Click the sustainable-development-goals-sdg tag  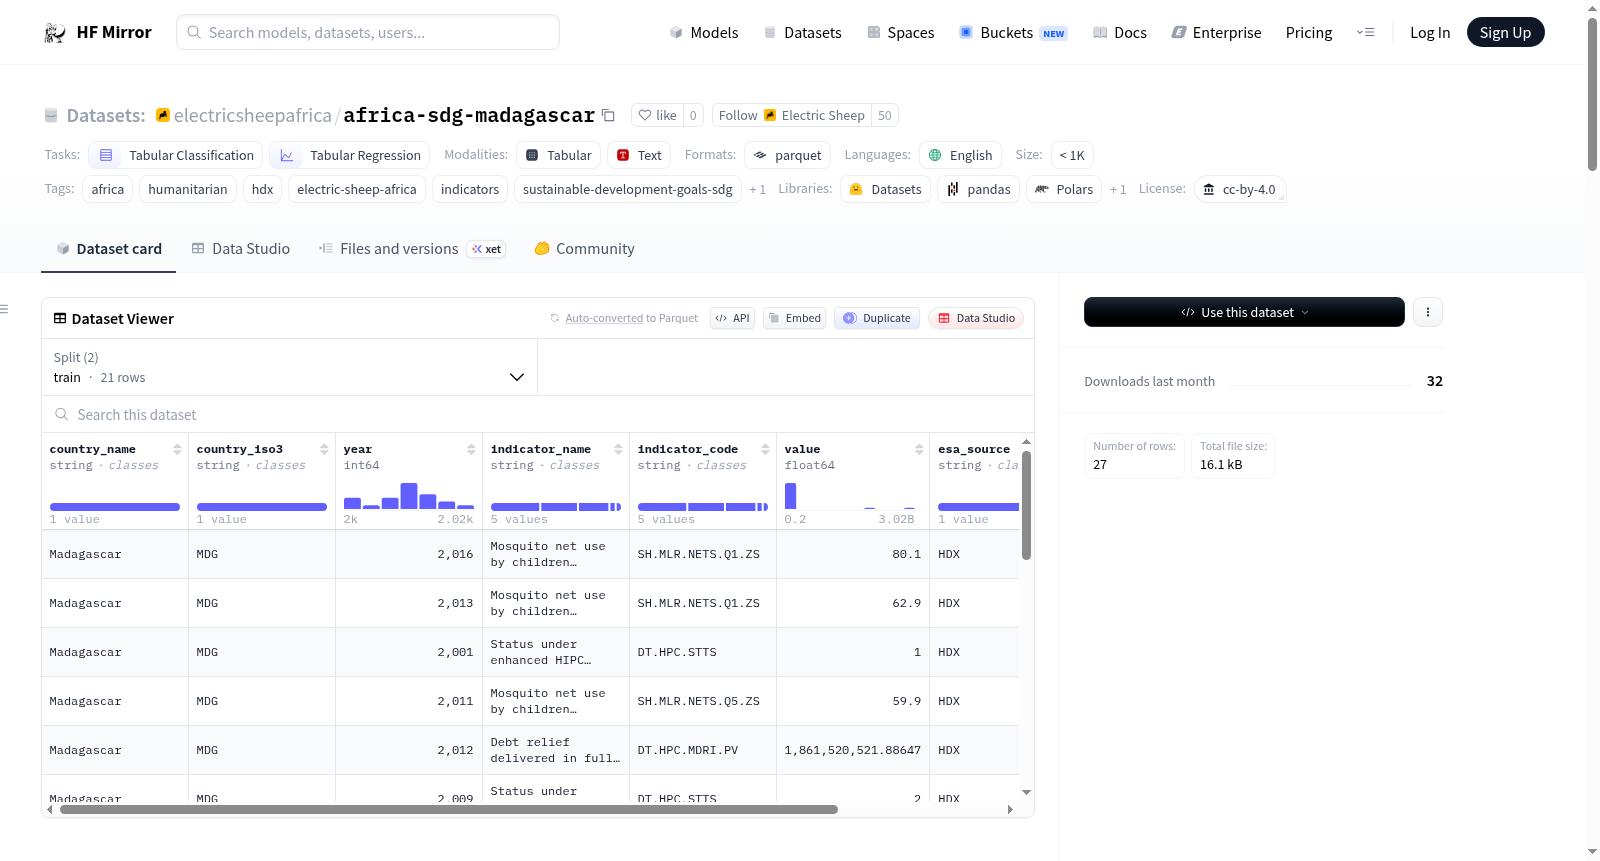tap(628, 189)
